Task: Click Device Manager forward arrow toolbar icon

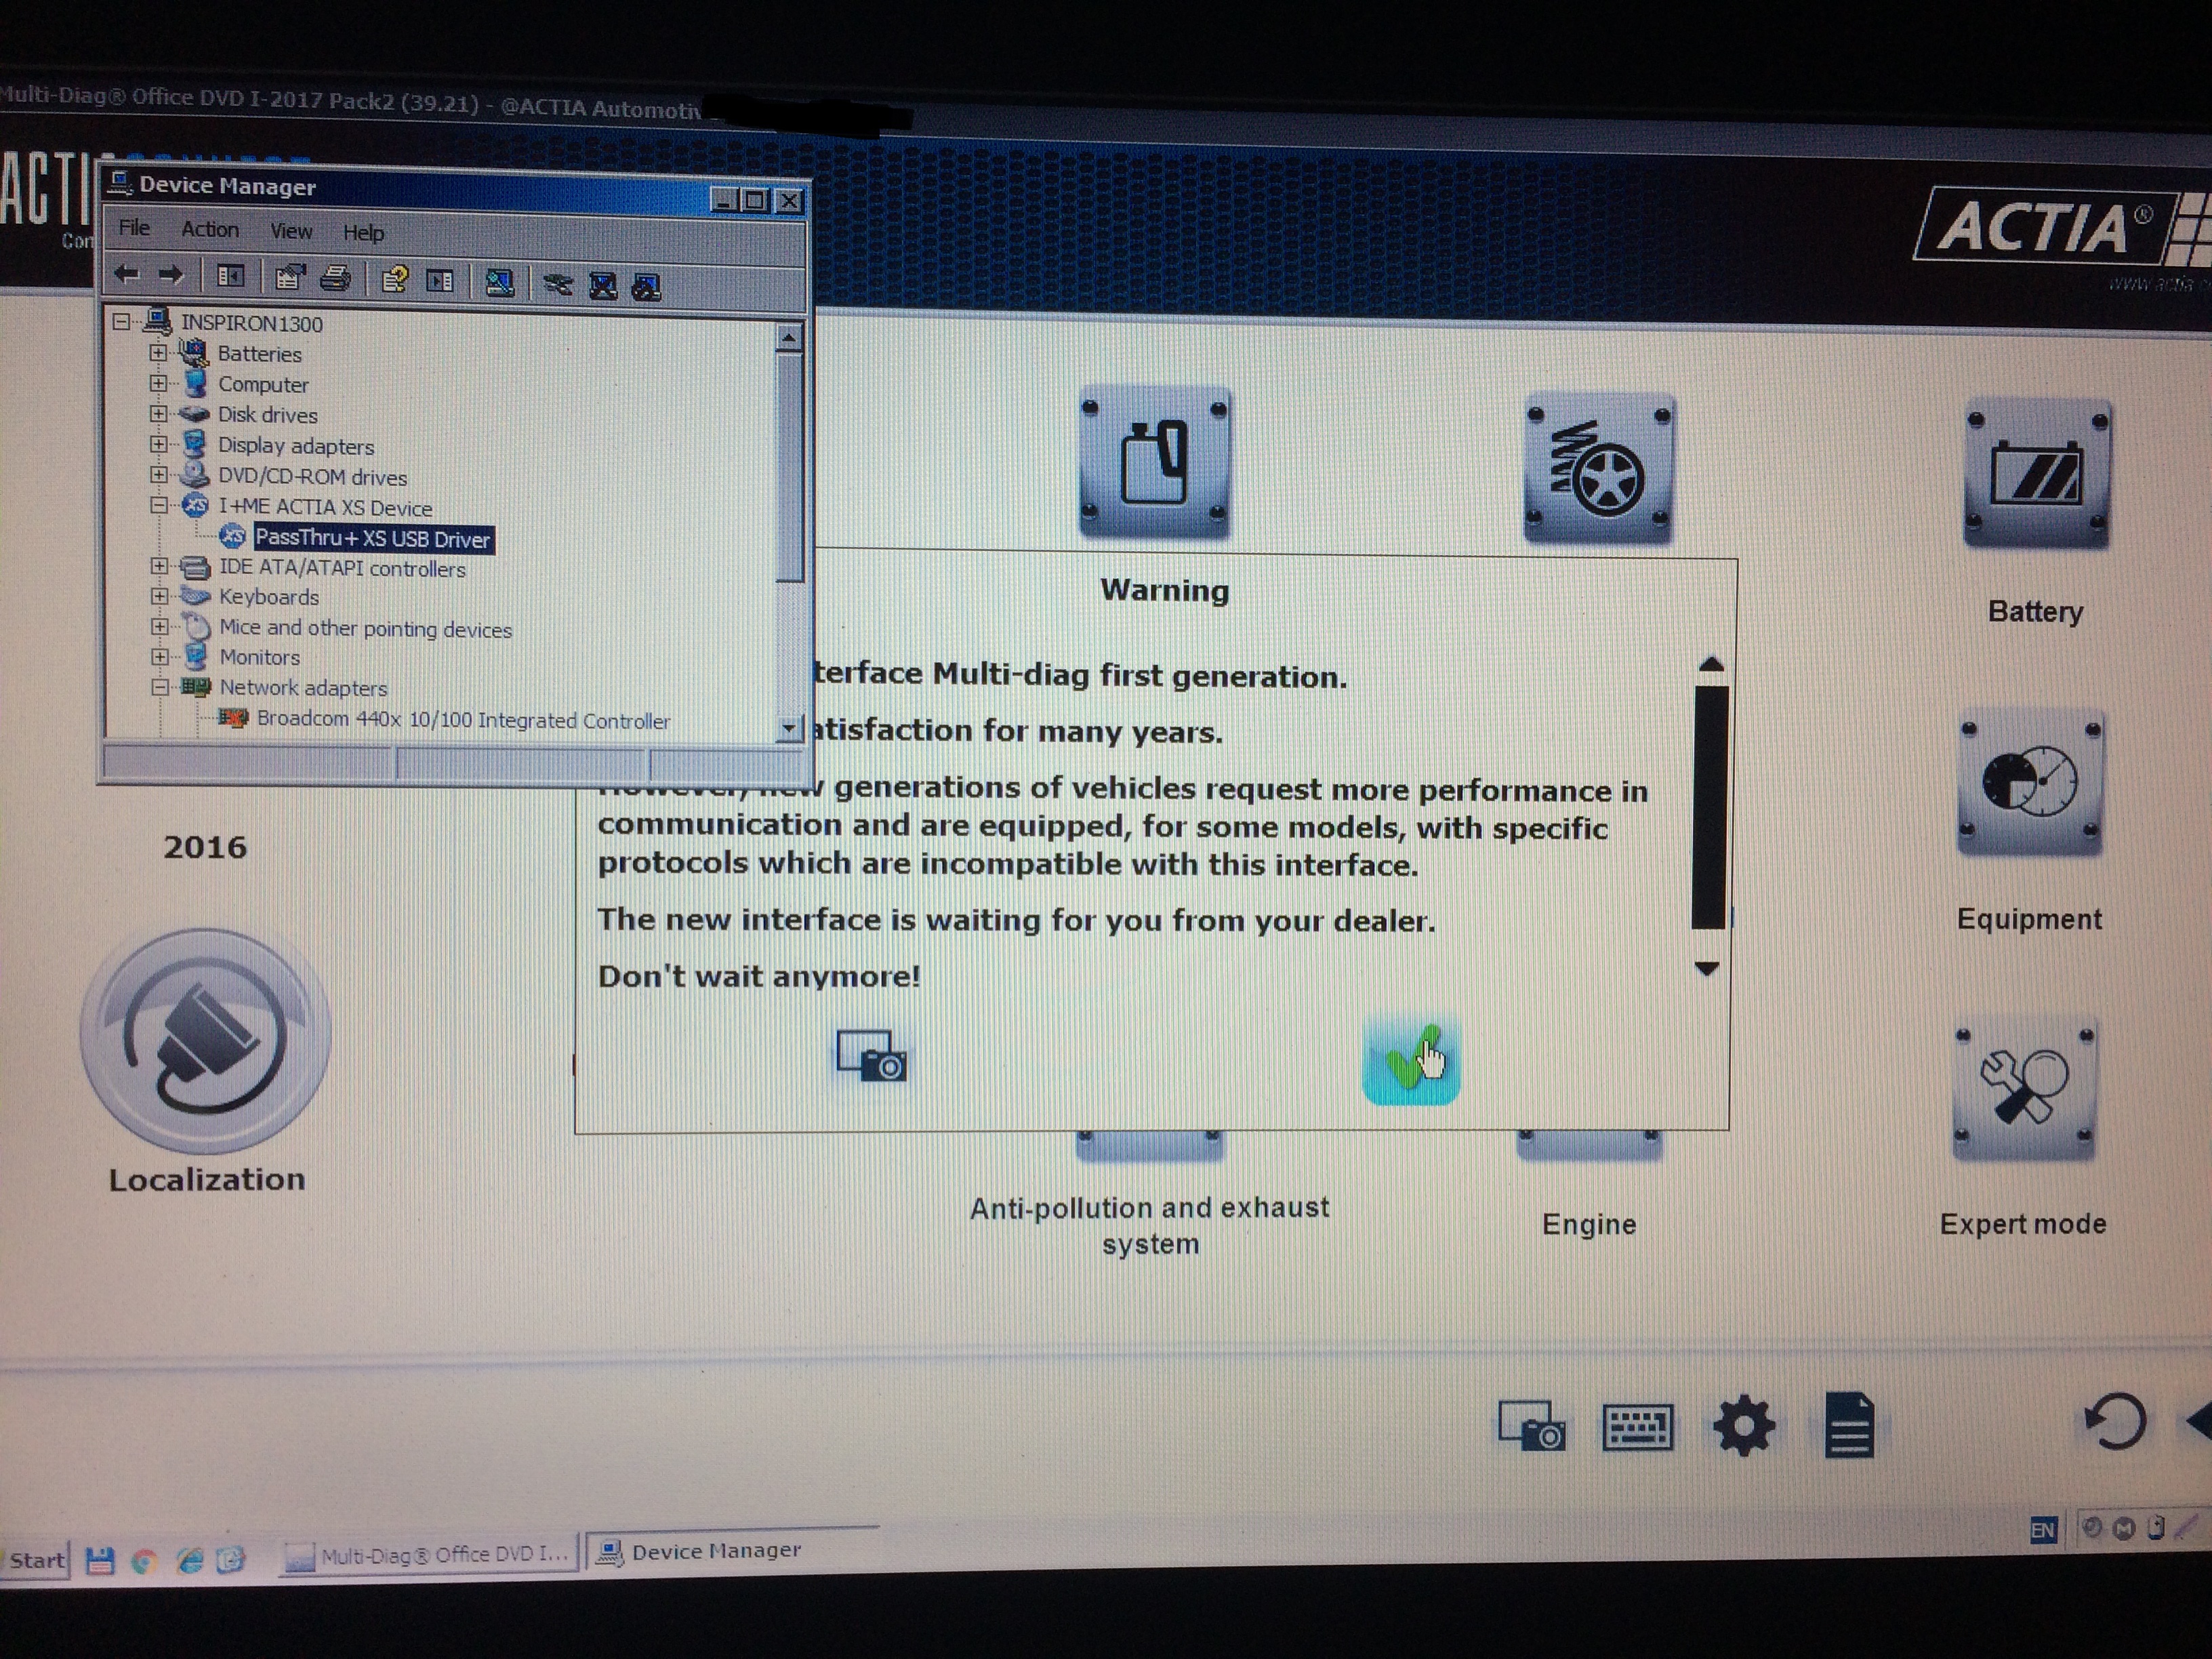Action: click(x=171, y=275)
